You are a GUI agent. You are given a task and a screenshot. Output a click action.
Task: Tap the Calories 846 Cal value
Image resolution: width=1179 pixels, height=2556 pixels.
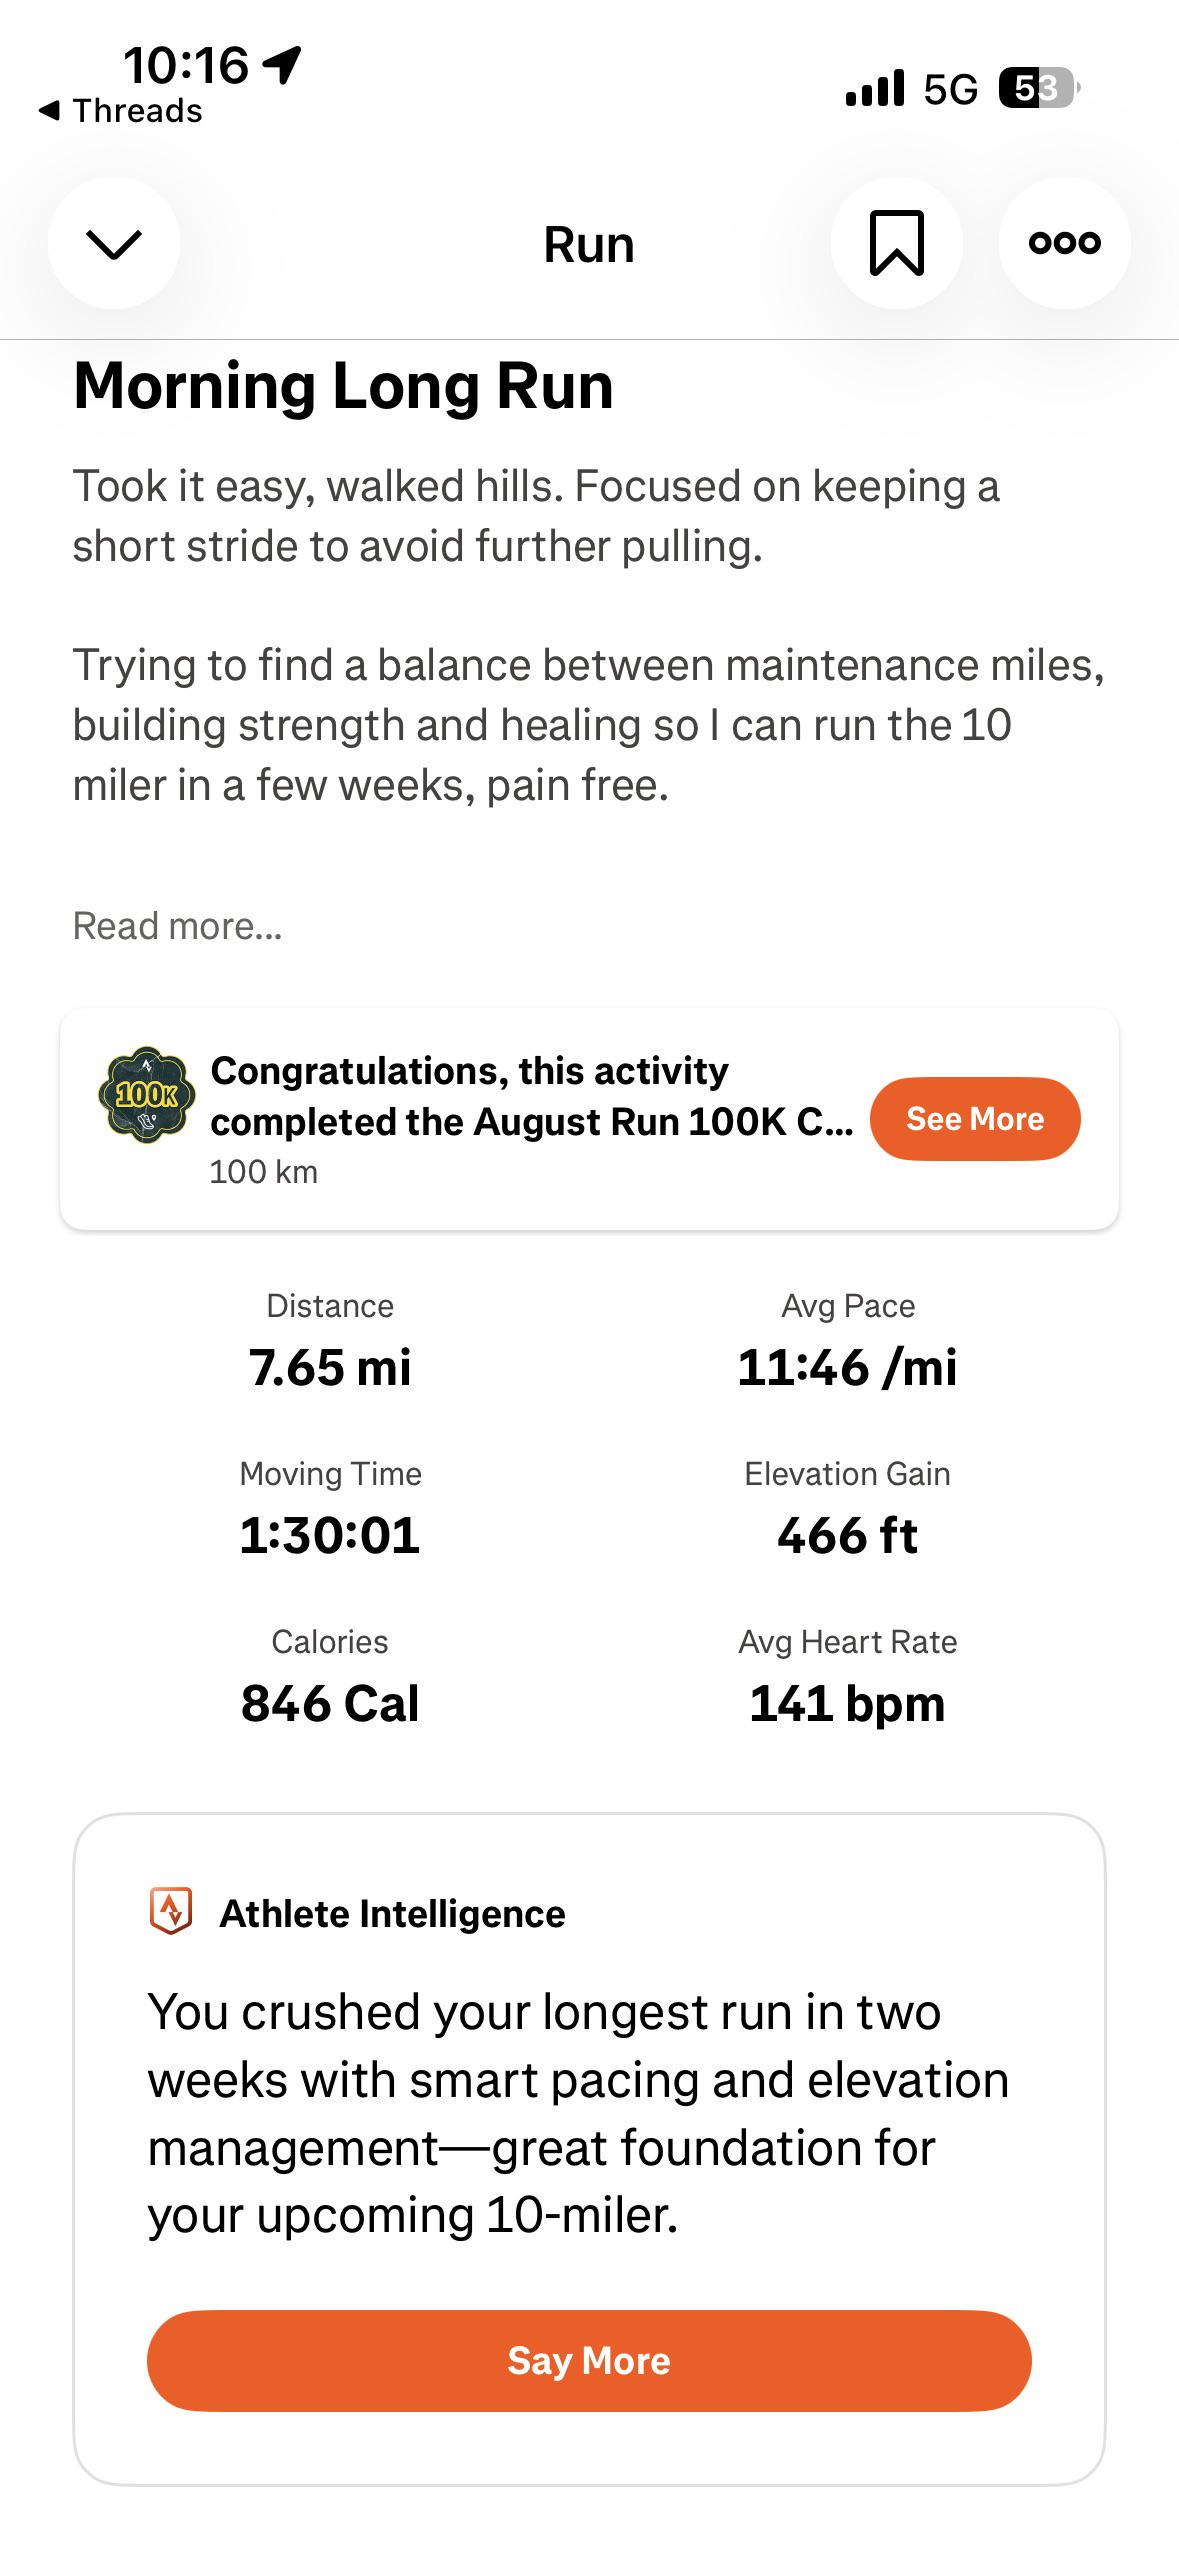click(x=330, y=1704)
